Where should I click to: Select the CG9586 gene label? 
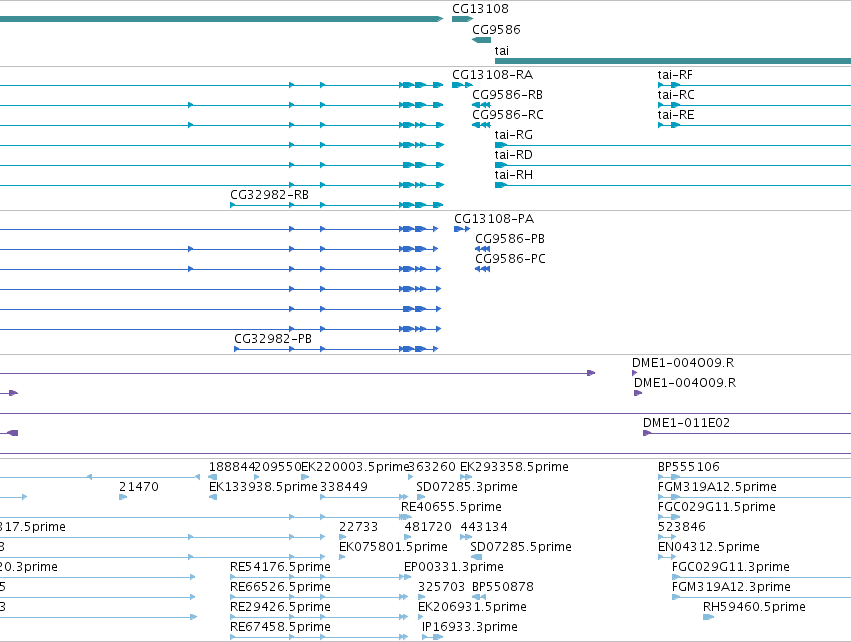496,30
